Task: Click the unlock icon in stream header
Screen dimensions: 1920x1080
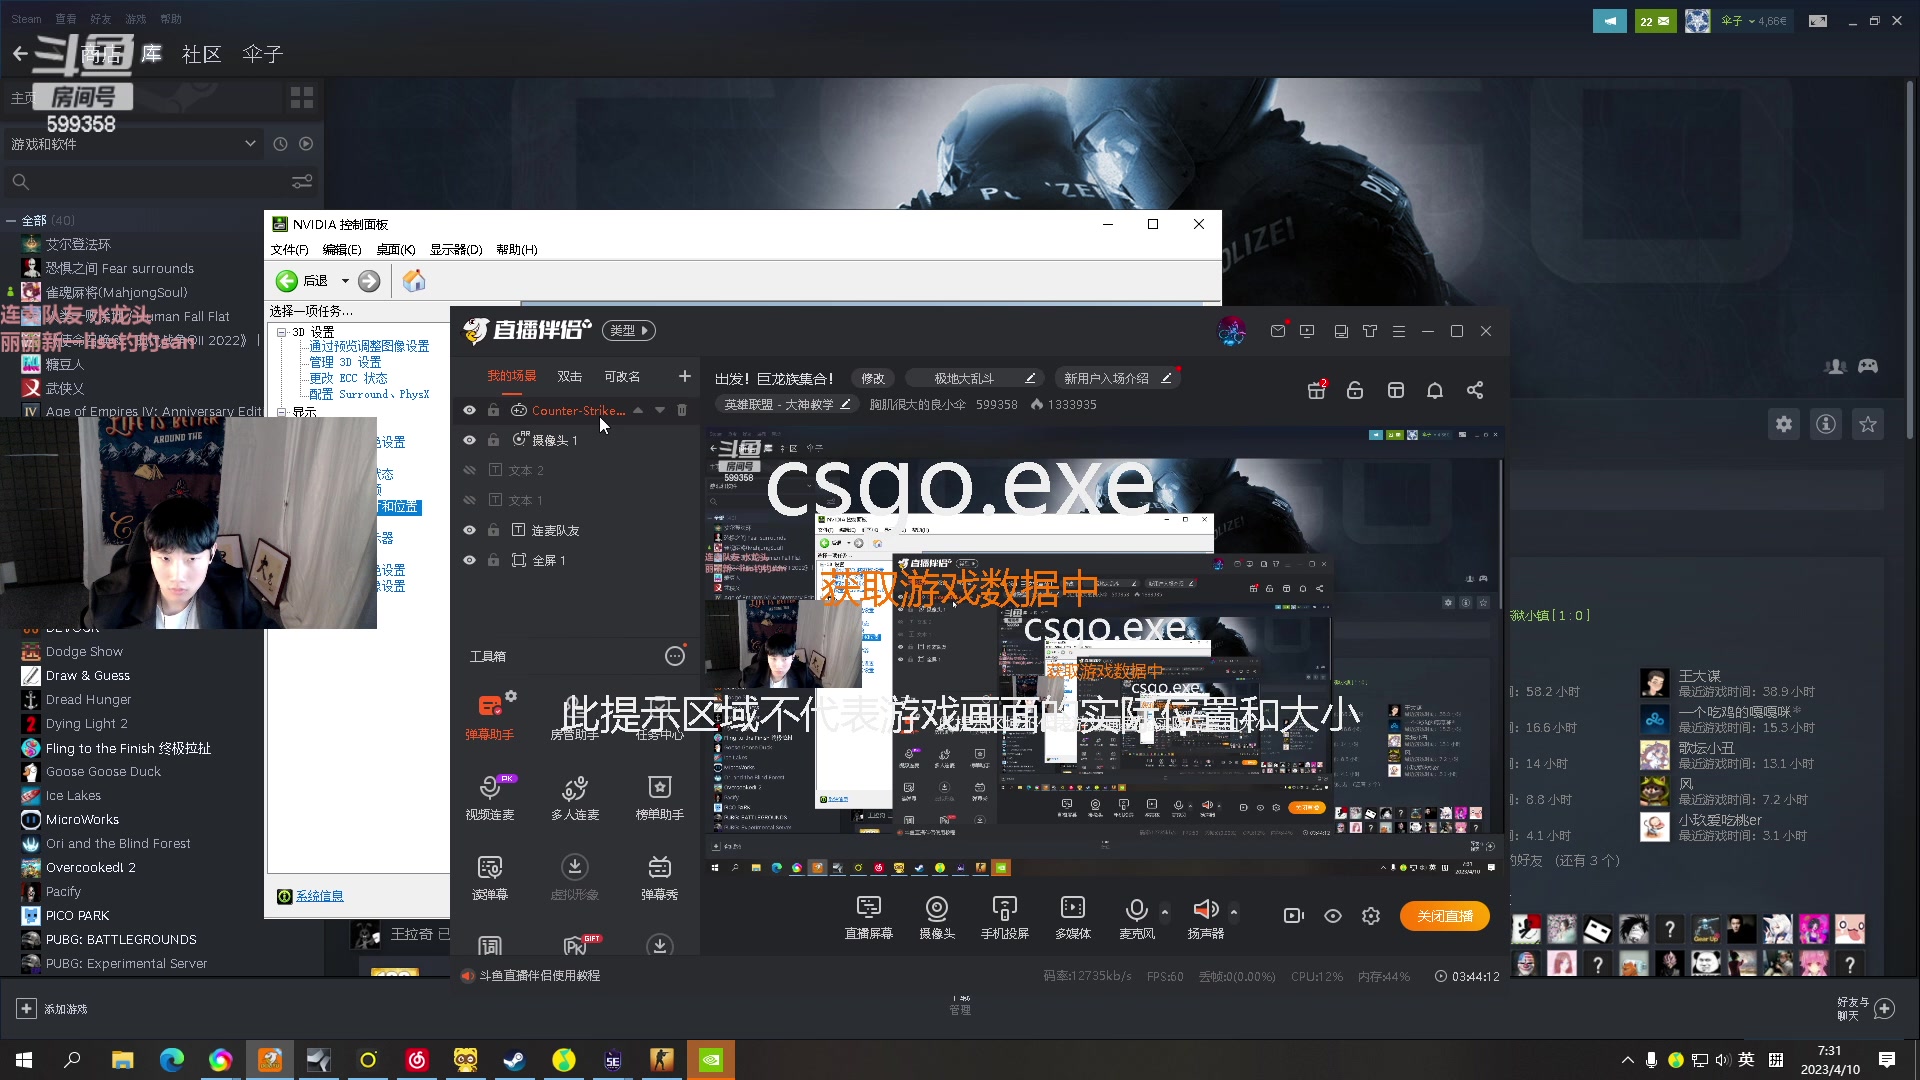Action: pos(1355,390)
